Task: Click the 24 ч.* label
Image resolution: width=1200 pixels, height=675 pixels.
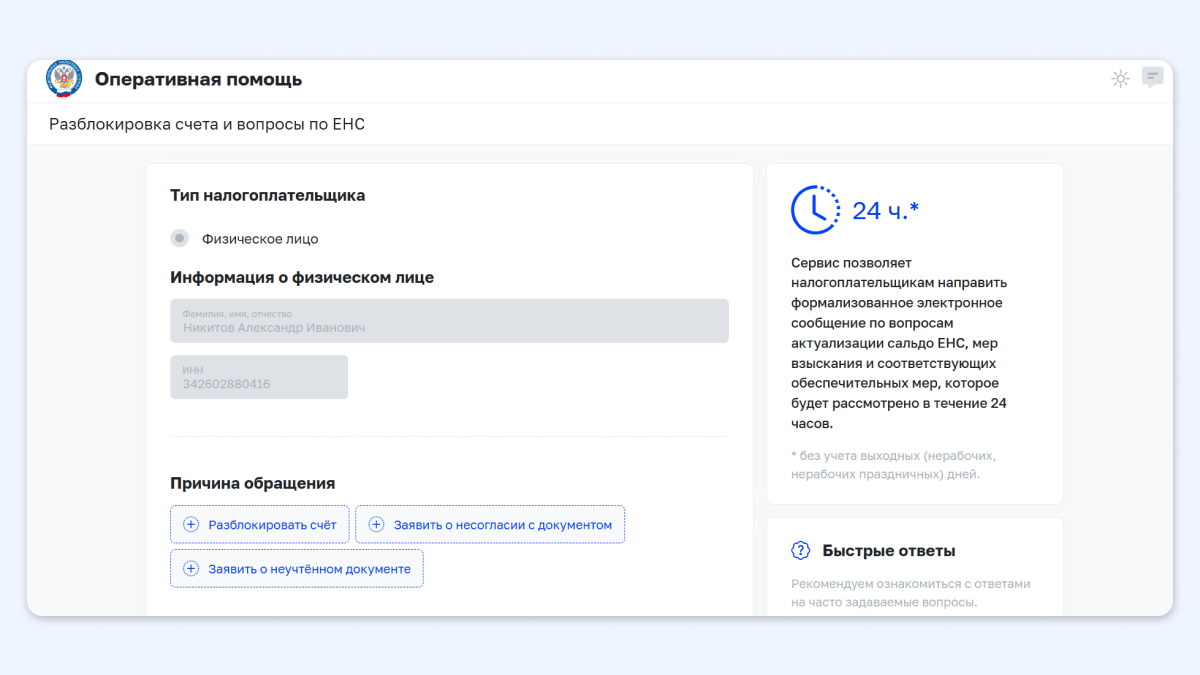Action: tap(885, 211)
